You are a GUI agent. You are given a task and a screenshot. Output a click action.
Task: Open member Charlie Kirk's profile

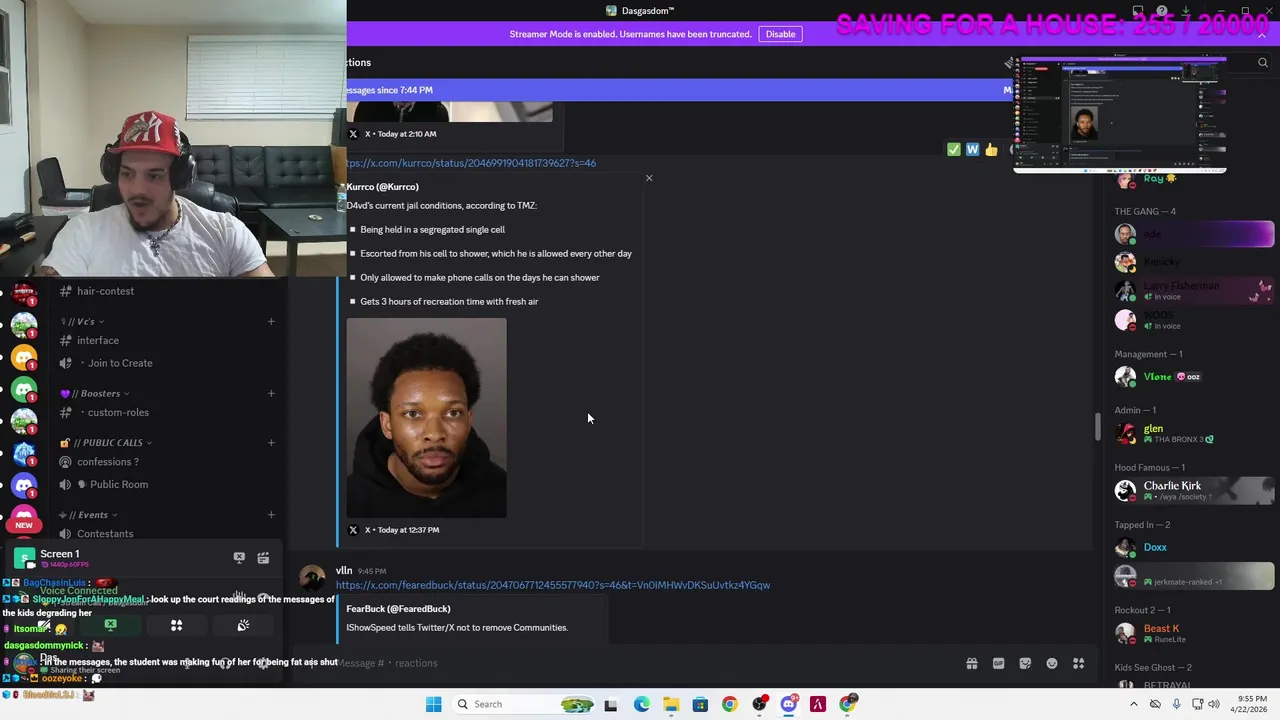coord(1195,490)
